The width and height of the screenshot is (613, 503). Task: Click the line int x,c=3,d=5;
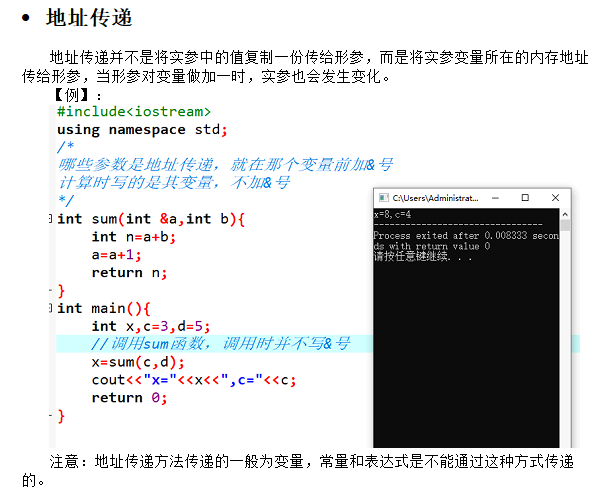coord(151,326)
